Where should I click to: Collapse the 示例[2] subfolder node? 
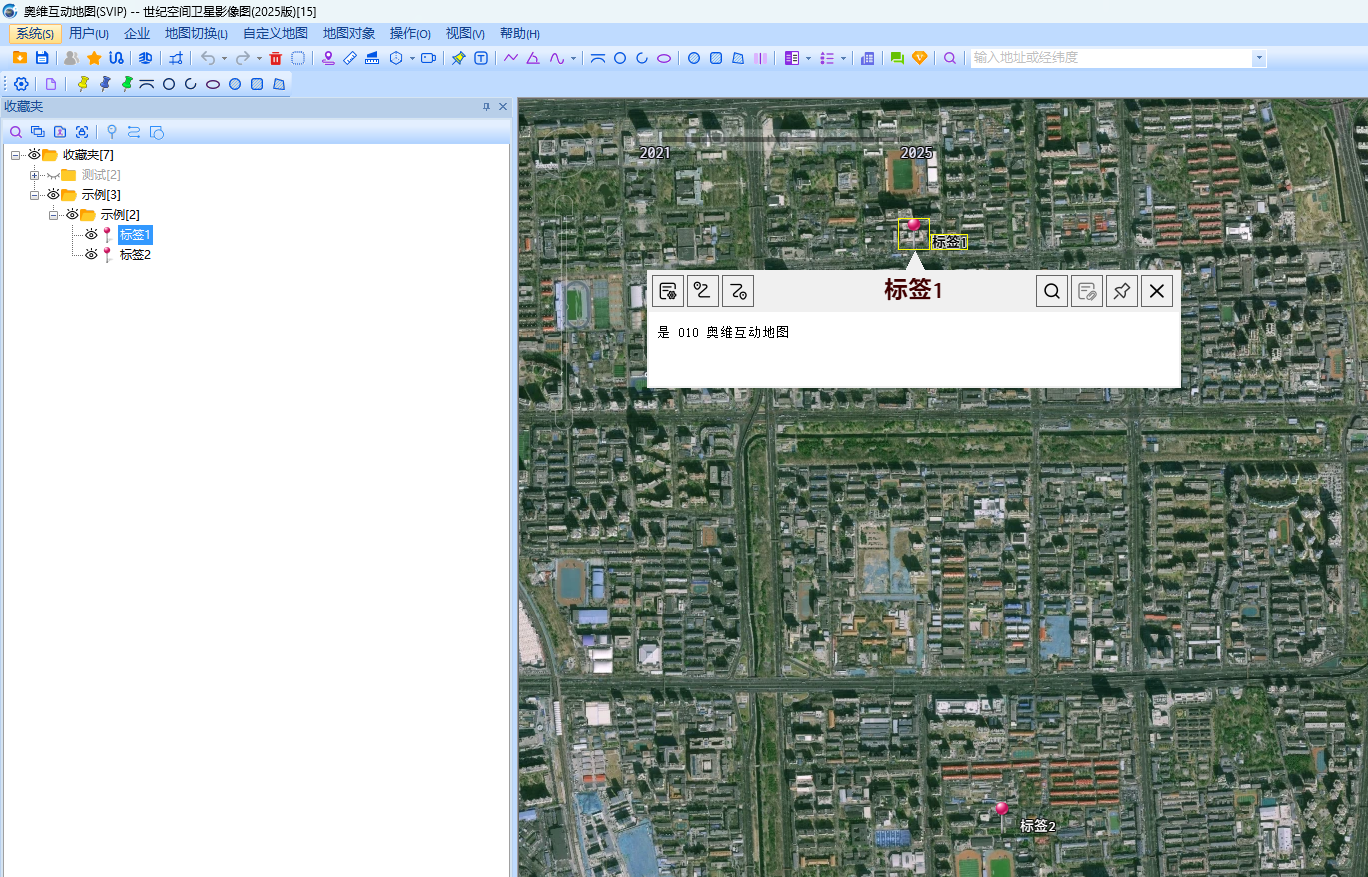point(53,215)
